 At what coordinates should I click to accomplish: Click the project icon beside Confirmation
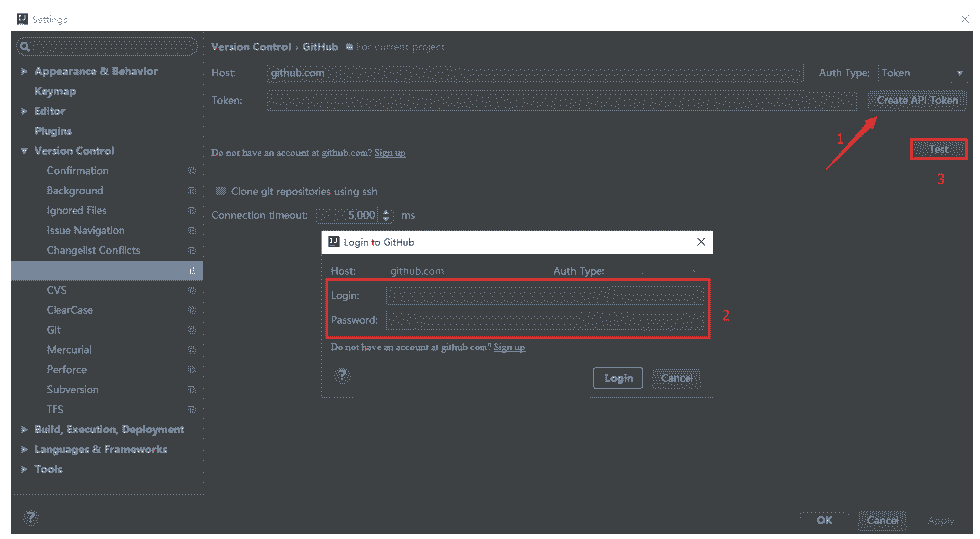pos(192,171)
